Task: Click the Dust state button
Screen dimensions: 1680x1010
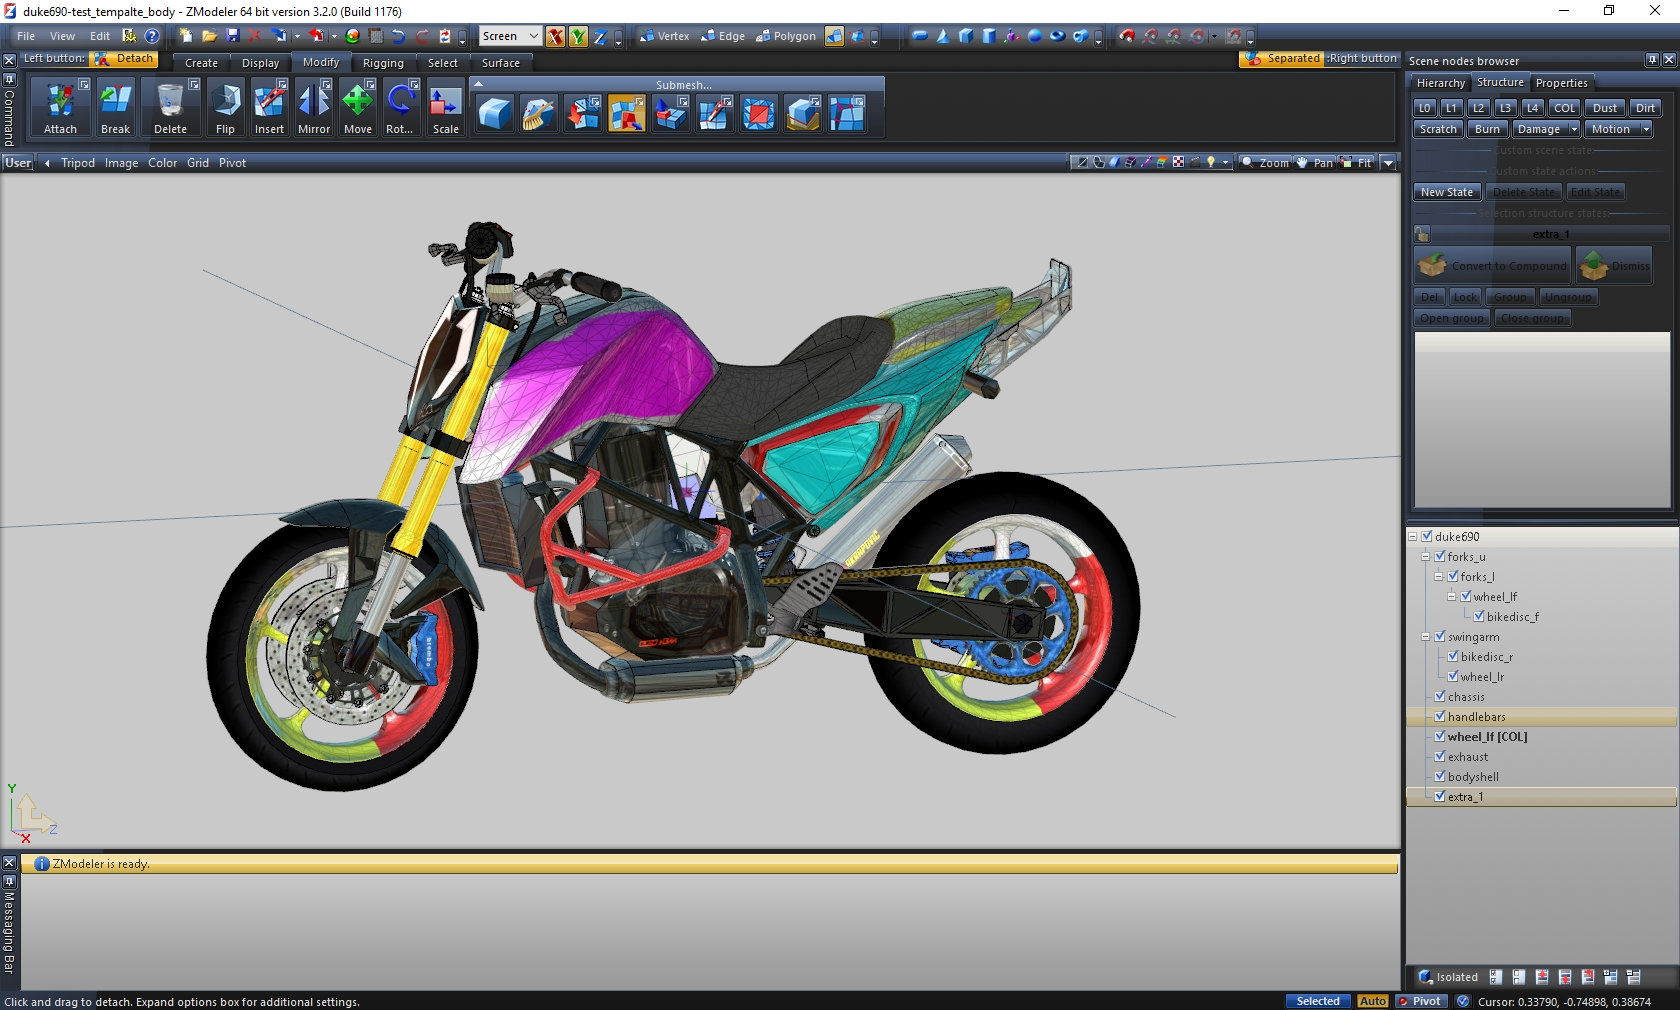Action: tap(1605, 108)
